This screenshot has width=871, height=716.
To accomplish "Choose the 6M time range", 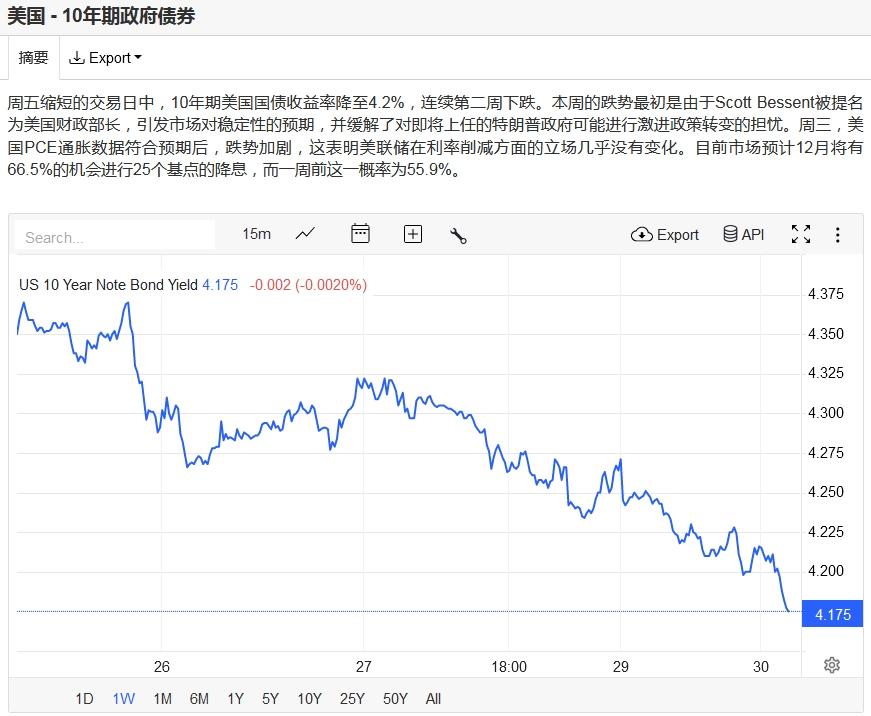I will pos(199,699).
